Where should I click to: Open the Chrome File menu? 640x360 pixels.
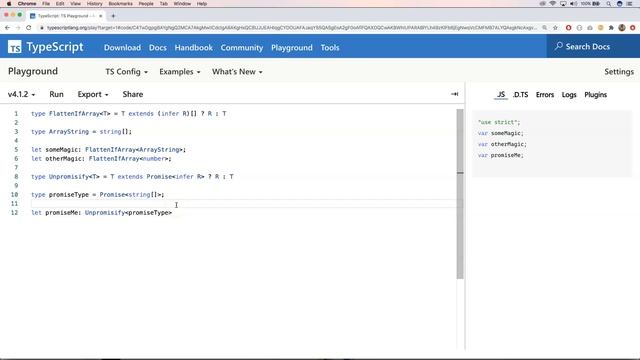[46, 4]
